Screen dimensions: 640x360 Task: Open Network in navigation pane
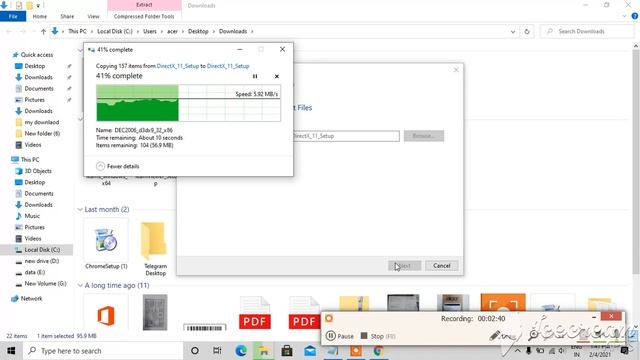[31, 298]
